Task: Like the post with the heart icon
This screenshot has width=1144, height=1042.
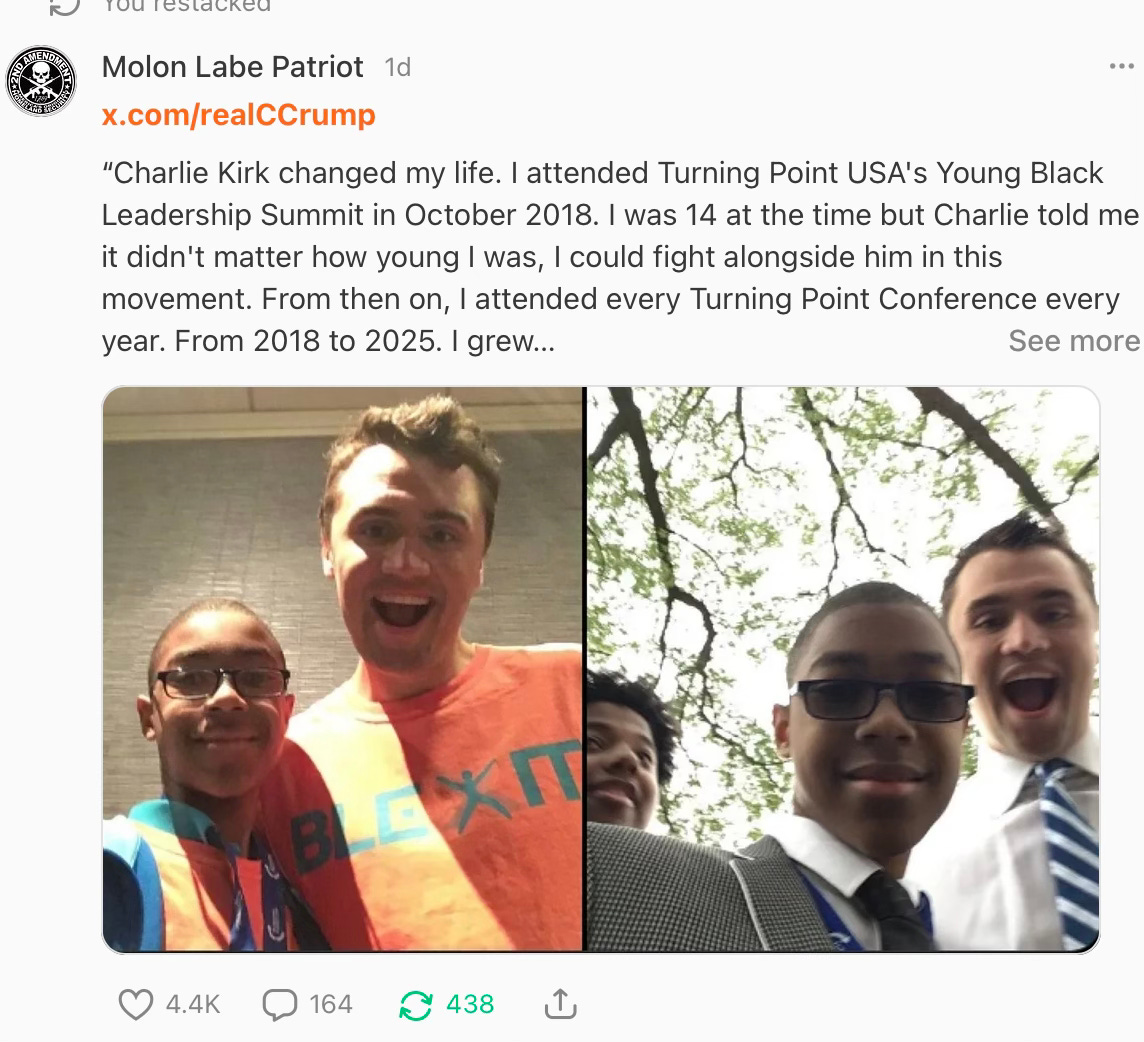Action: click(x=136, y=1004)
